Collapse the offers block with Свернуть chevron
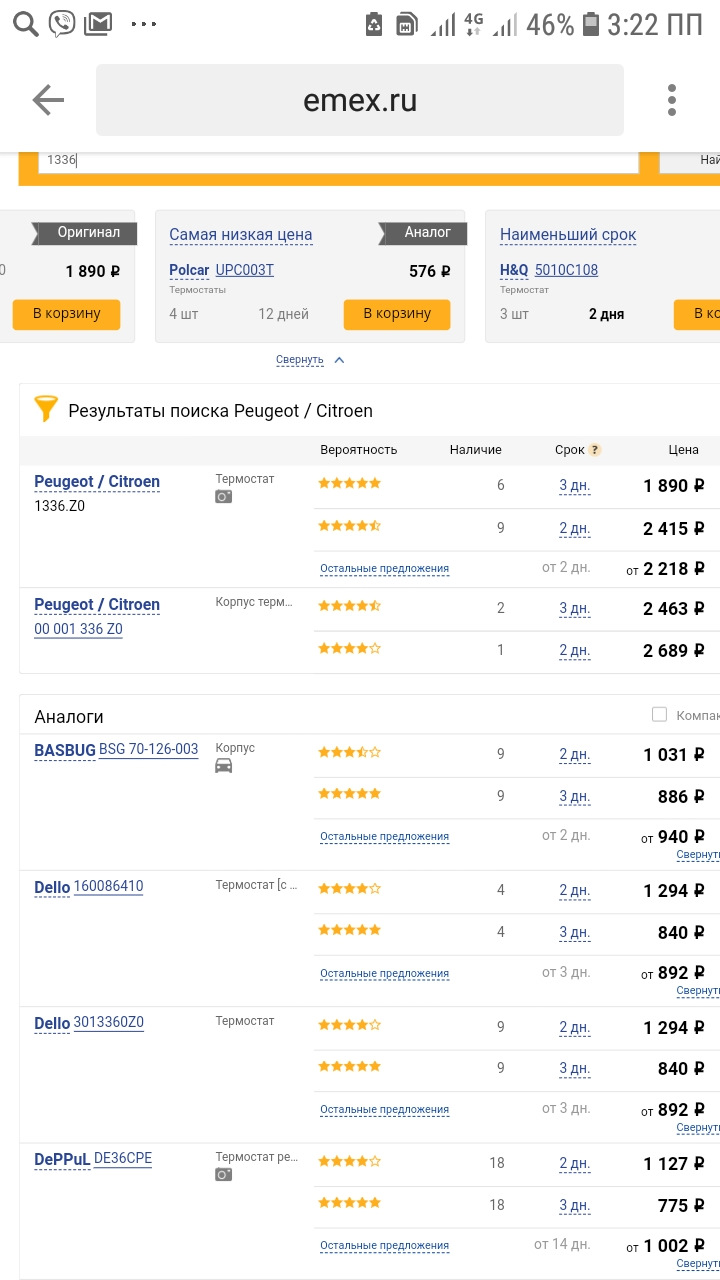Viewport: 720px width, 1280px height. (338, 360)
